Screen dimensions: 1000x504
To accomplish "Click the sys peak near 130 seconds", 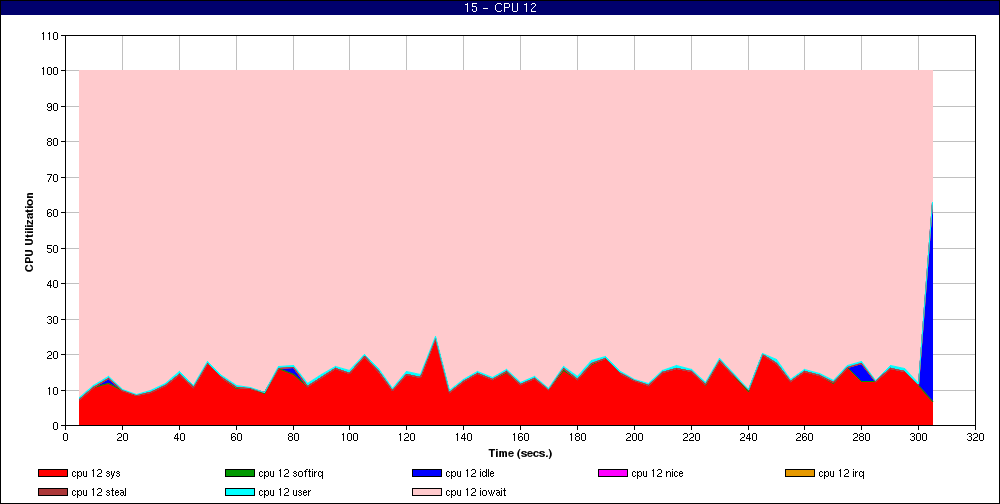I will pos(435,339).
